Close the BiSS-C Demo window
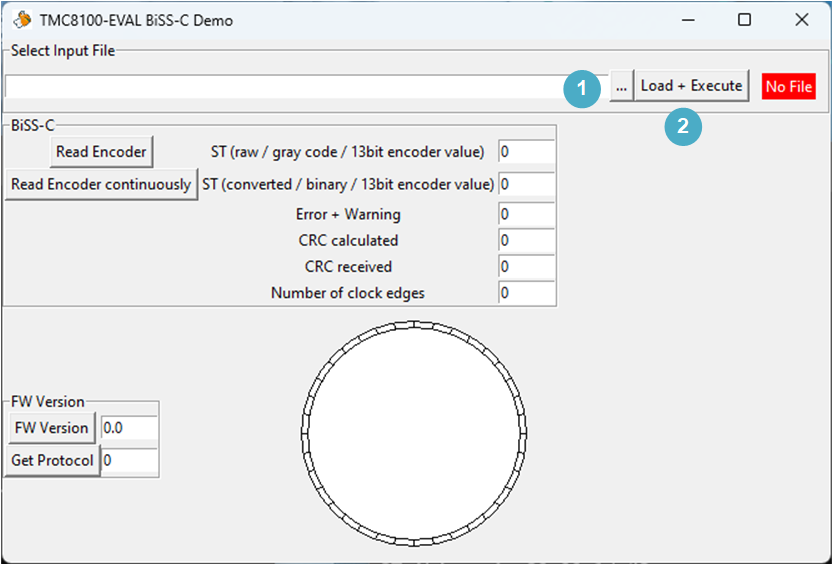The image size is (833, 565). [802, 20]
